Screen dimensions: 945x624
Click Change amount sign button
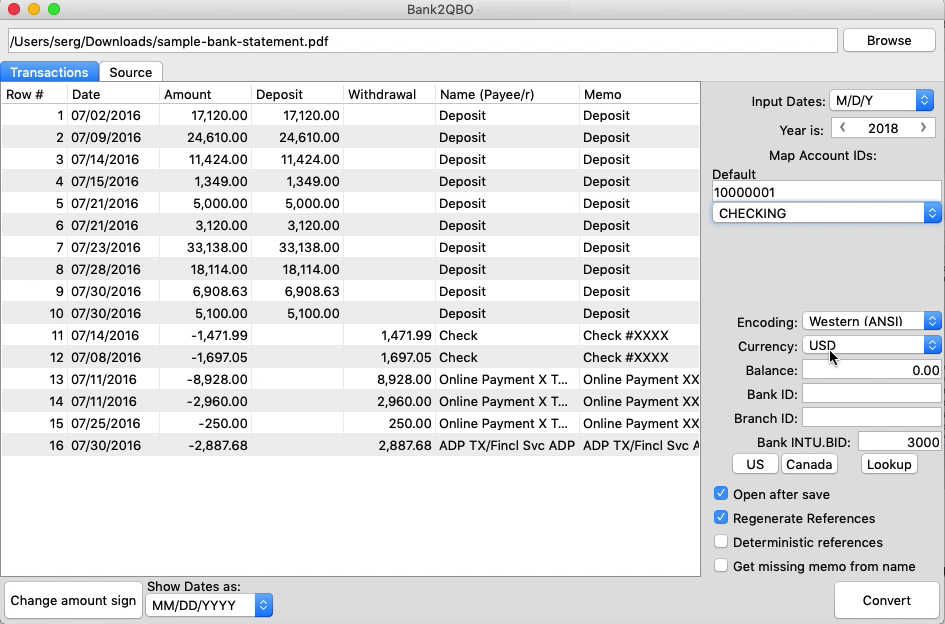coord(73,600)
